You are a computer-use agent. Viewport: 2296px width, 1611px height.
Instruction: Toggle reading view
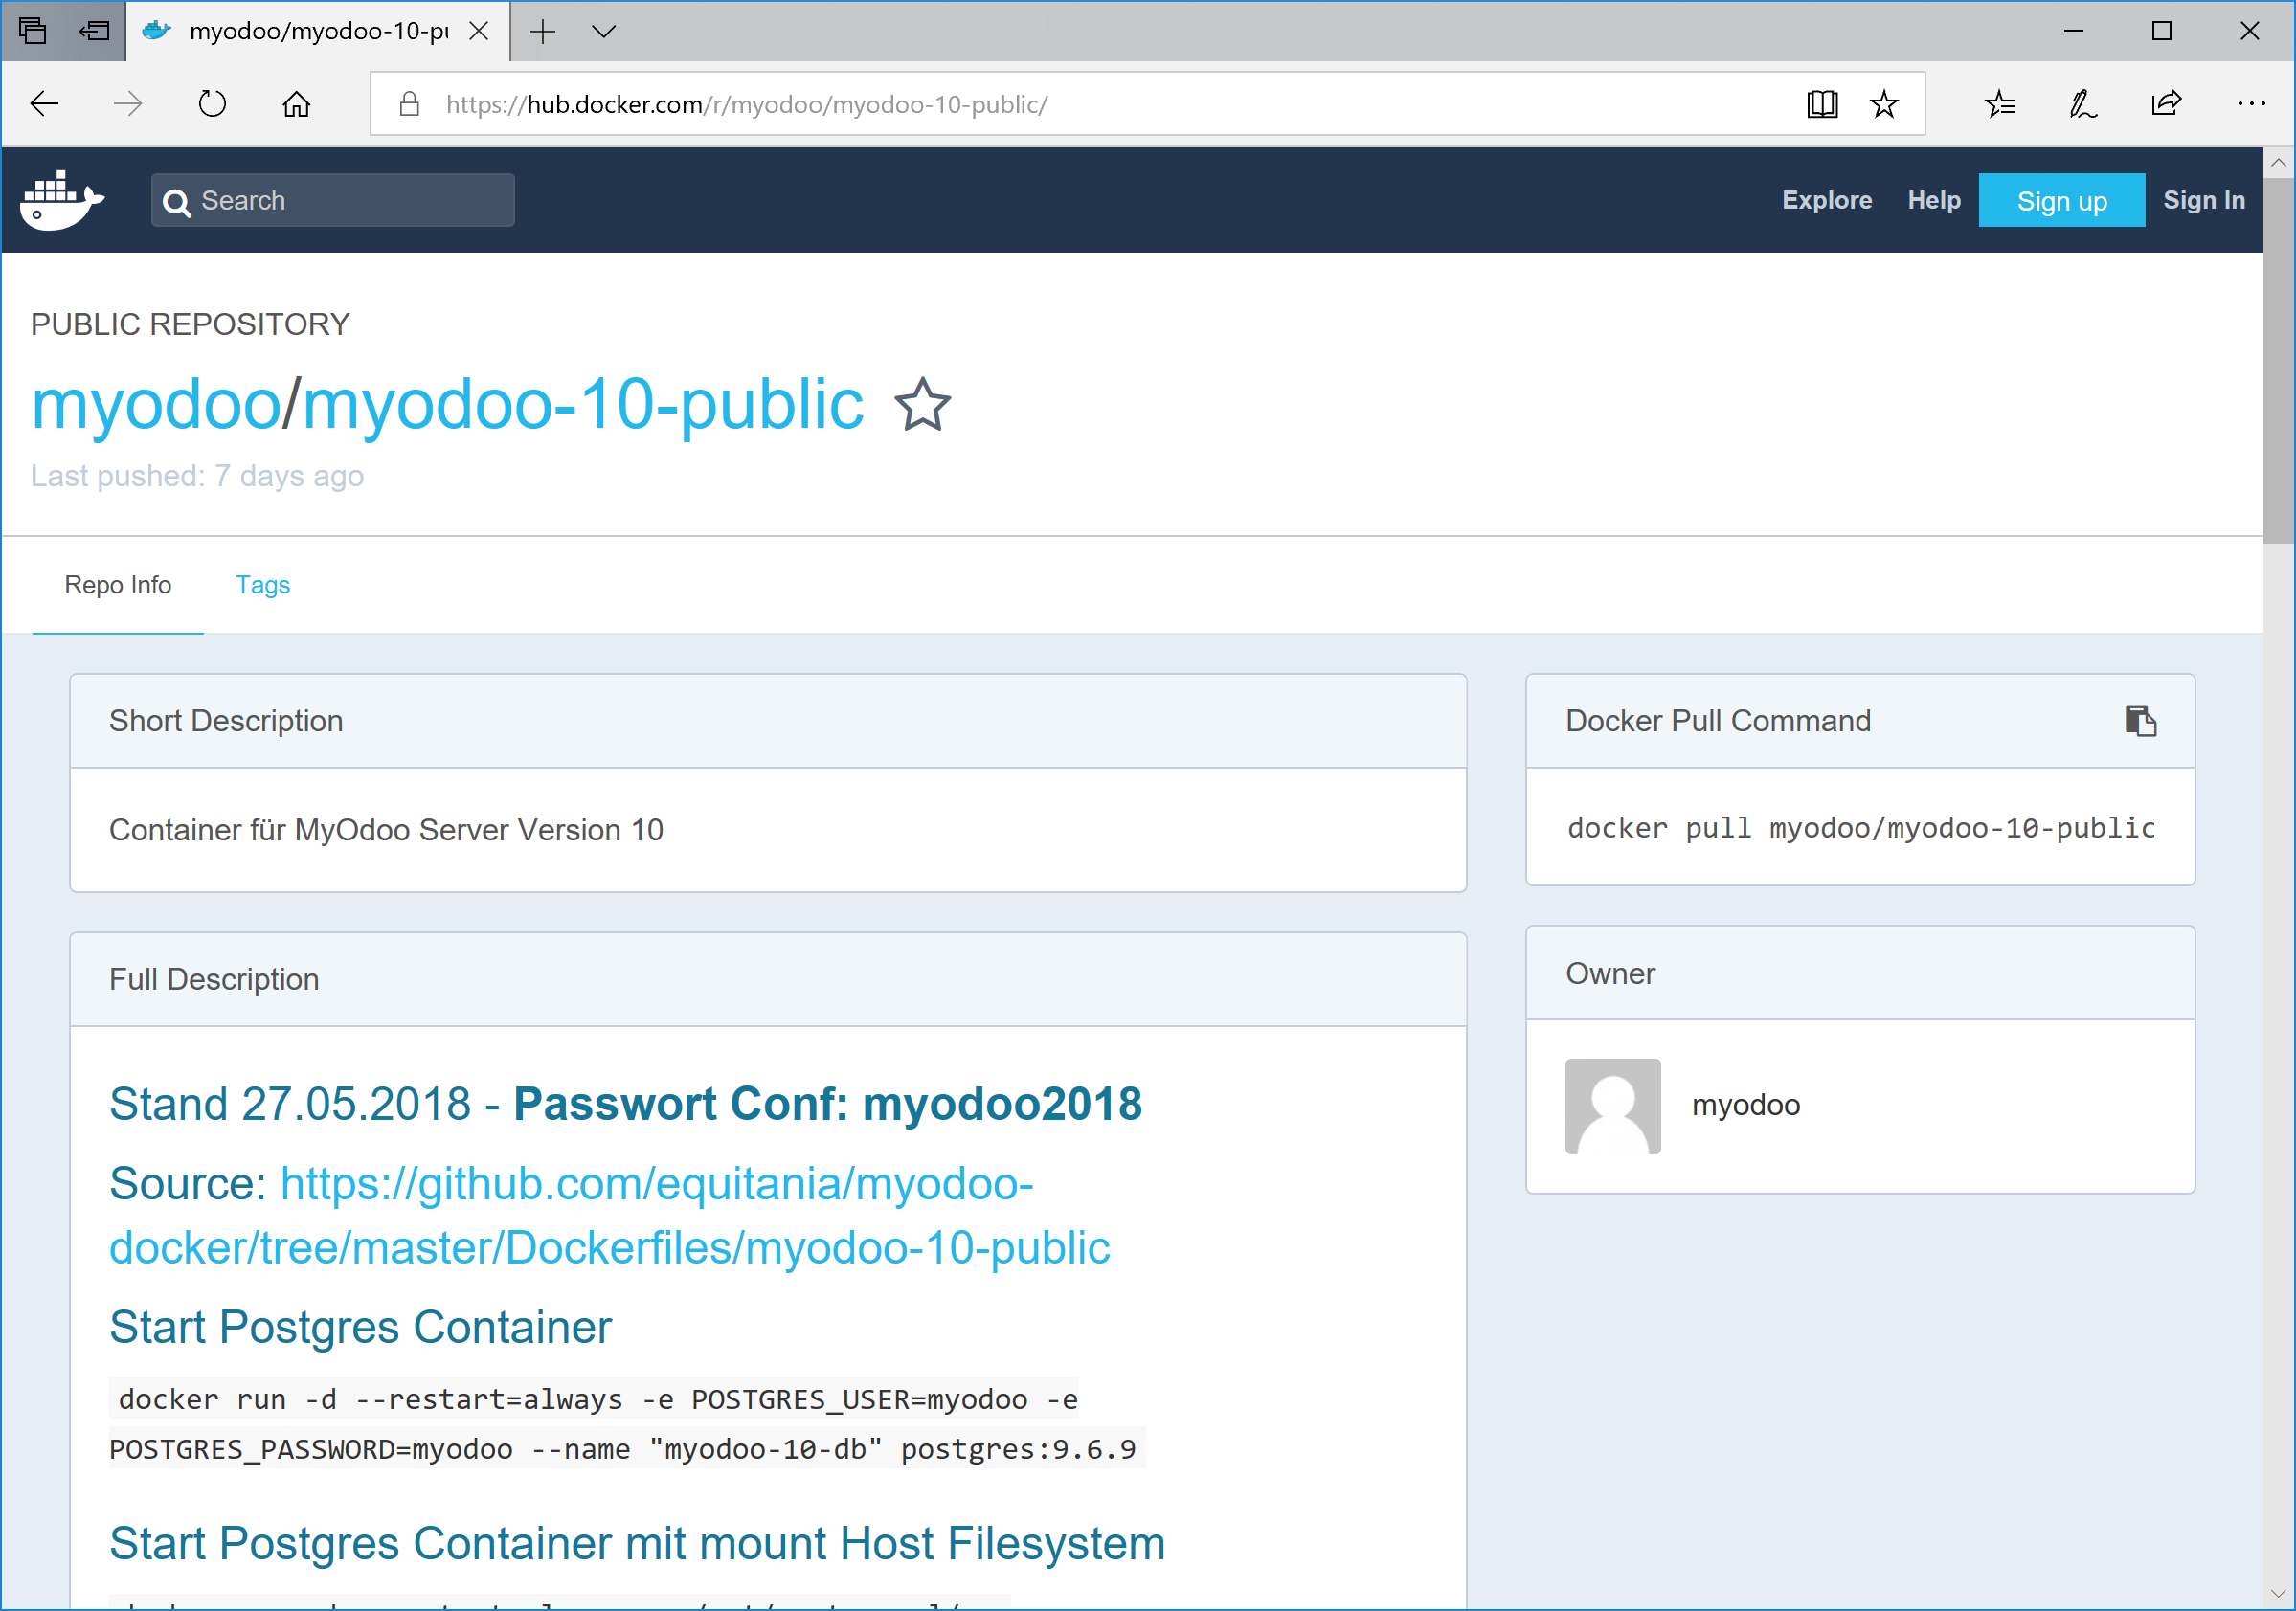(x=1822, y=103)
